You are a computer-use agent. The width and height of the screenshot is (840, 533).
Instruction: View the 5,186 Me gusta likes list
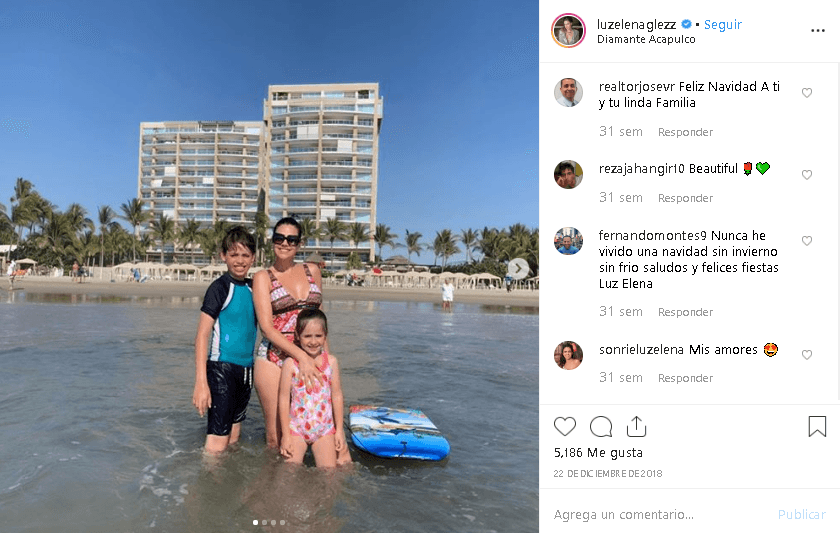pyautogui.click(x=598, y=453)
